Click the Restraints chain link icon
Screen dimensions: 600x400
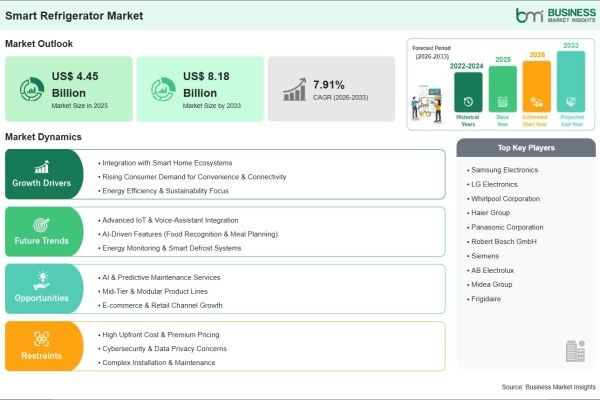pos(41,339)
